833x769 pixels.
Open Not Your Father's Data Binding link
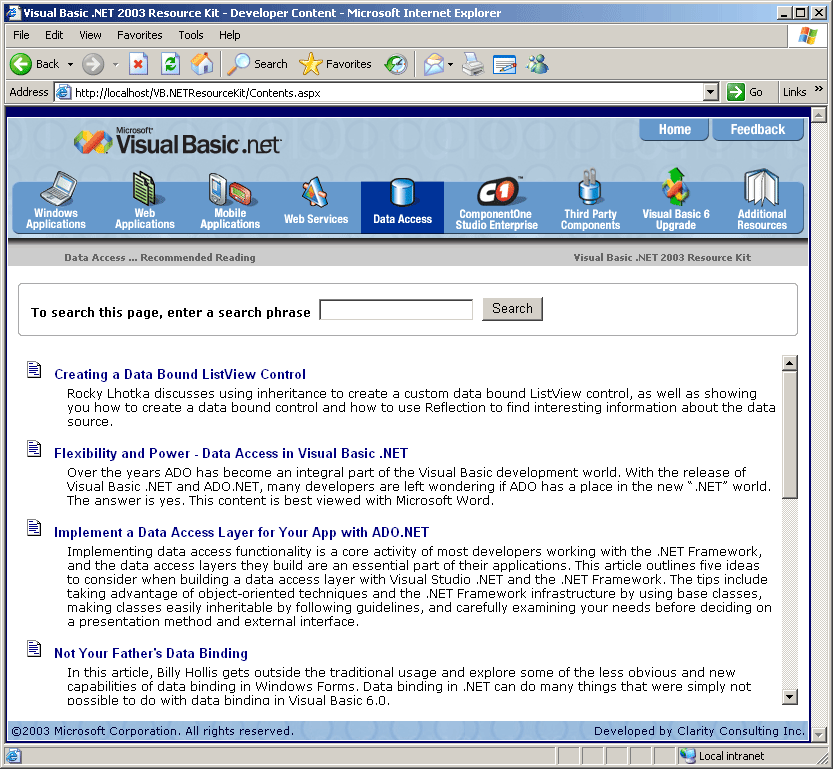pos(151,653)
